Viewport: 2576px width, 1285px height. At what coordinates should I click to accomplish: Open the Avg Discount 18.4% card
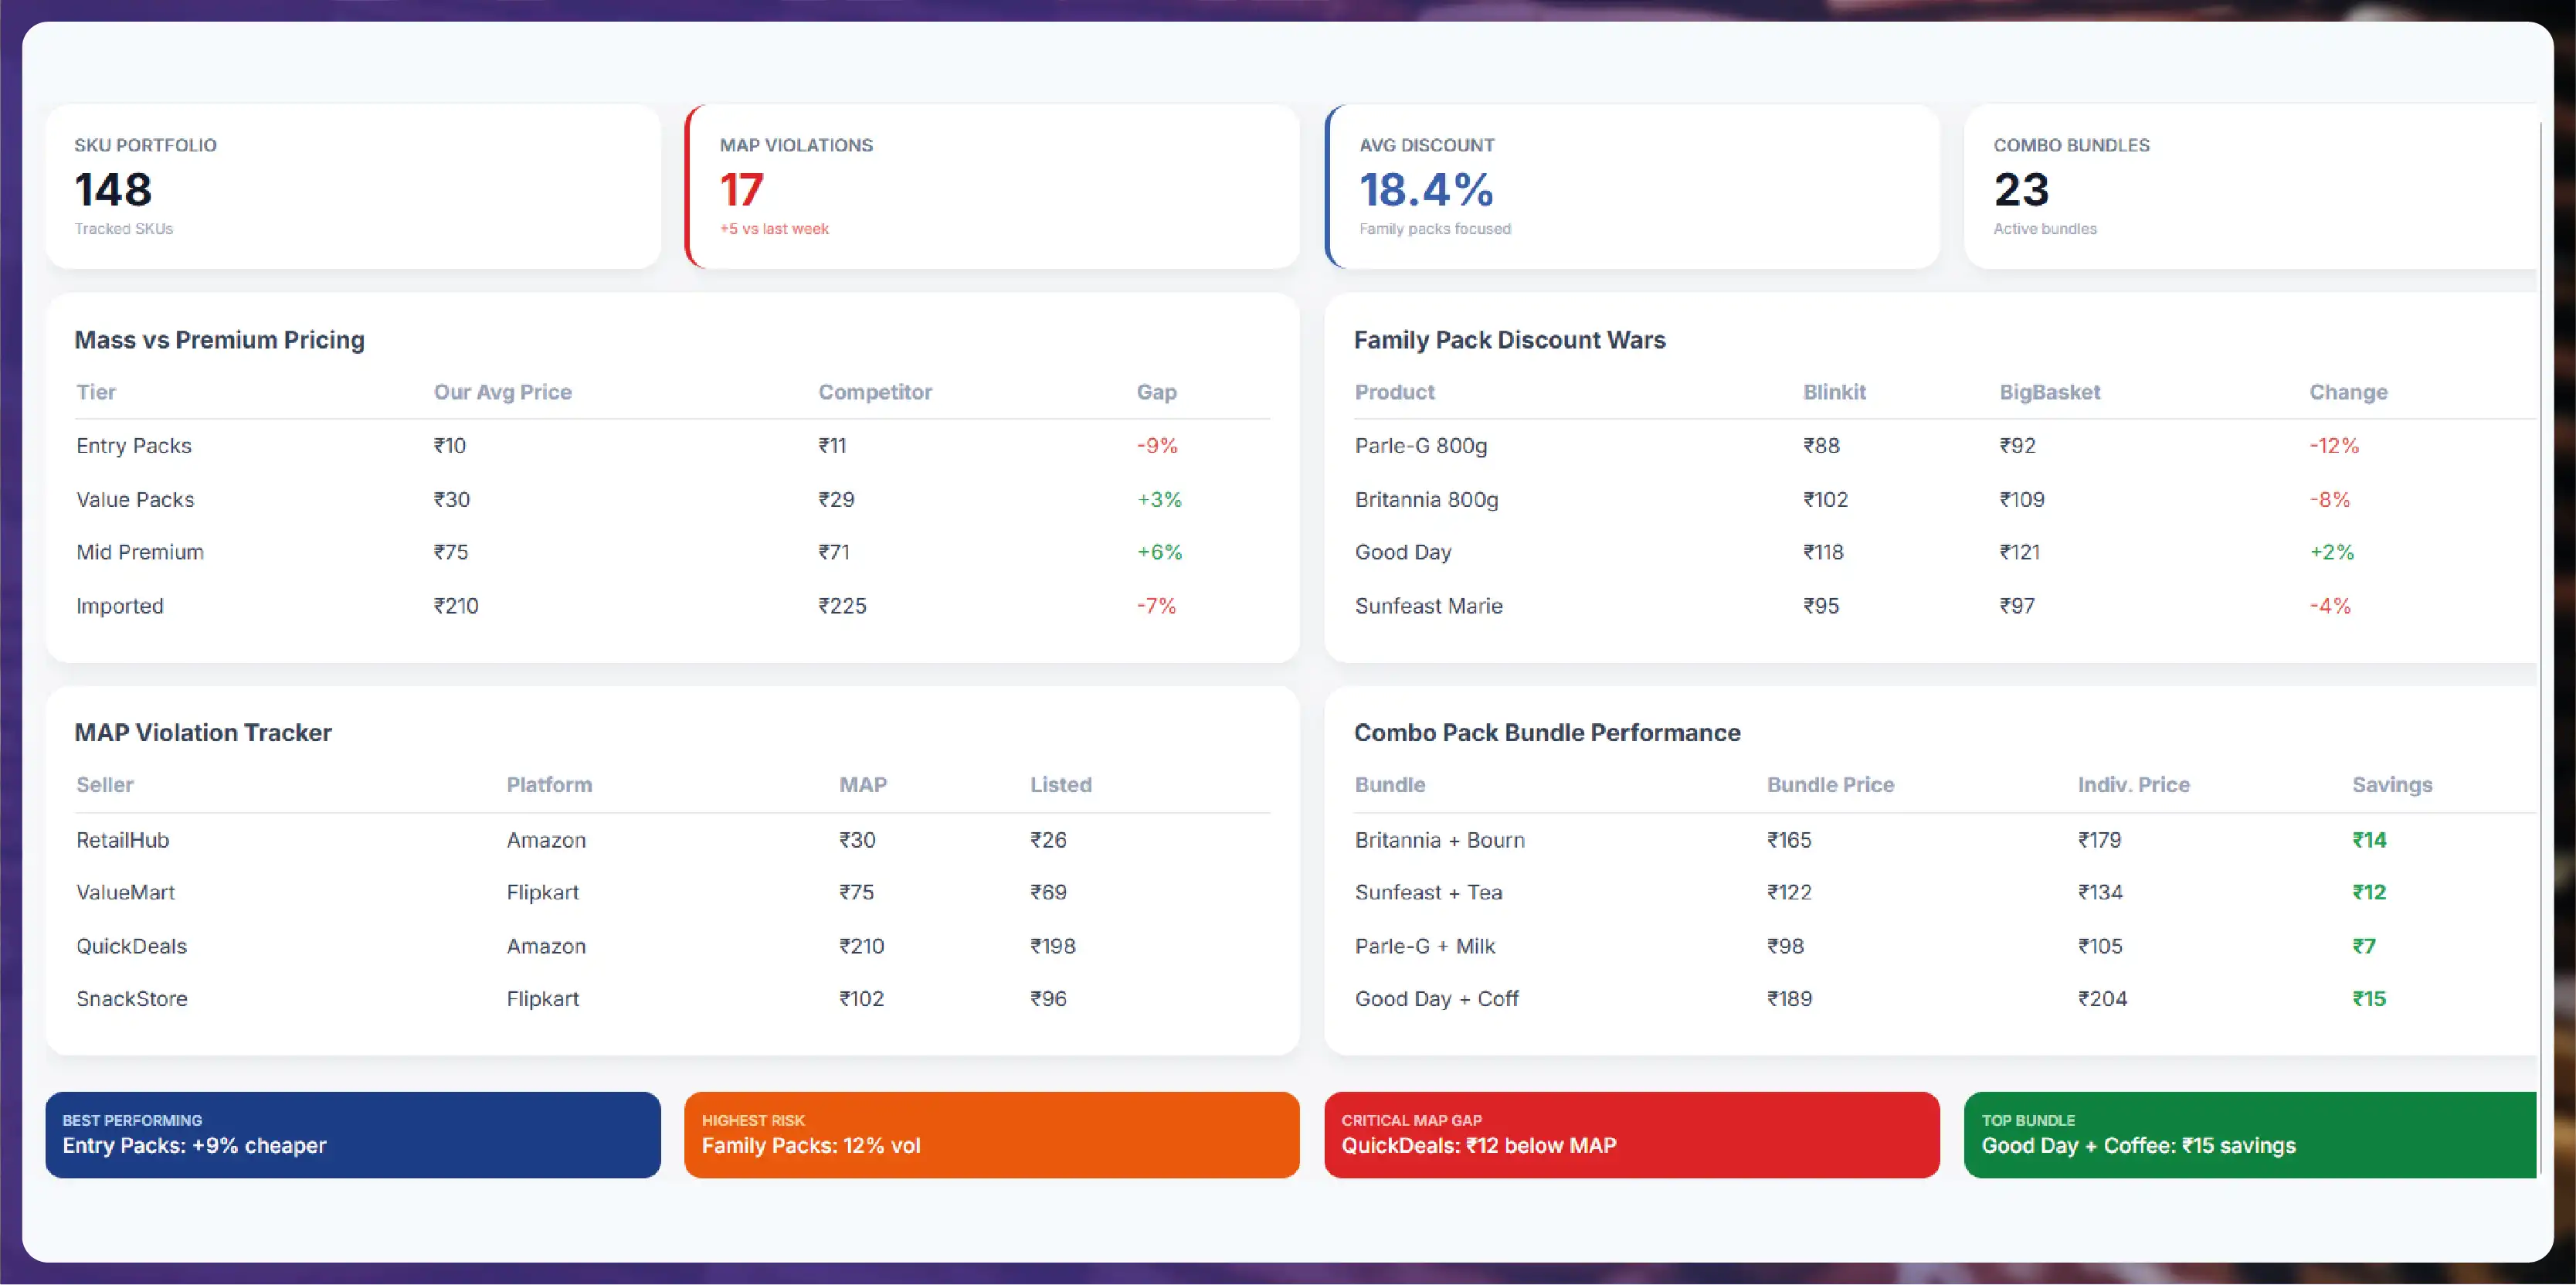click(x=1632, y=186)
